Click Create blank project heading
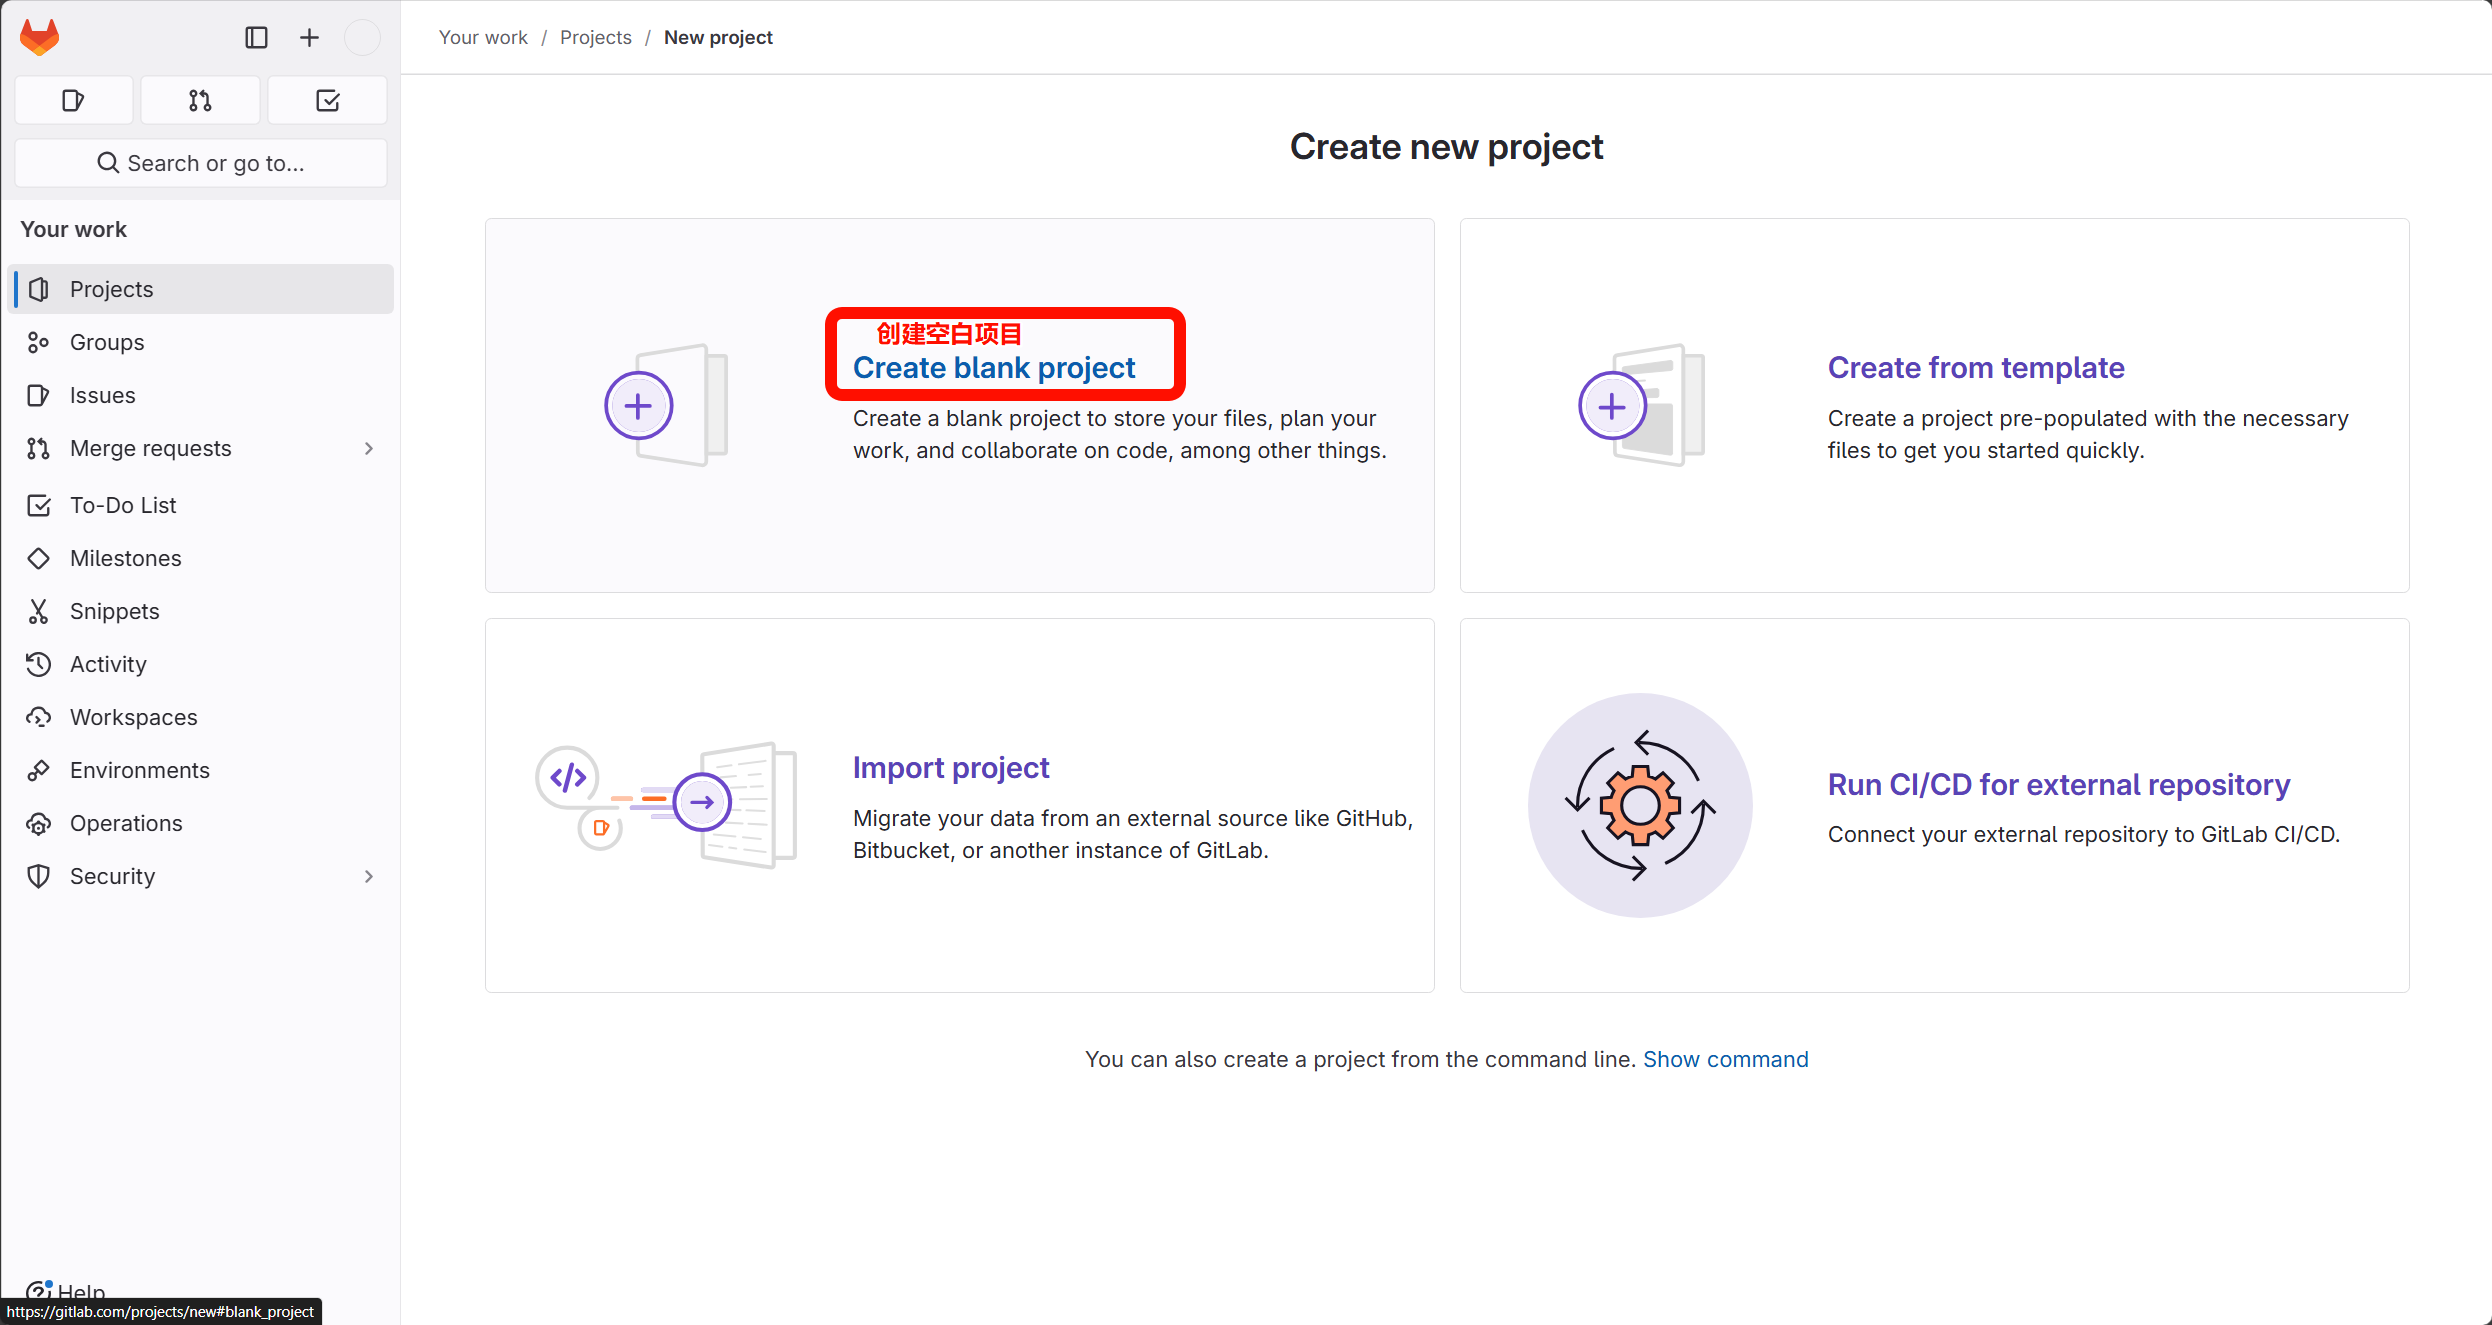 point(994,368)
